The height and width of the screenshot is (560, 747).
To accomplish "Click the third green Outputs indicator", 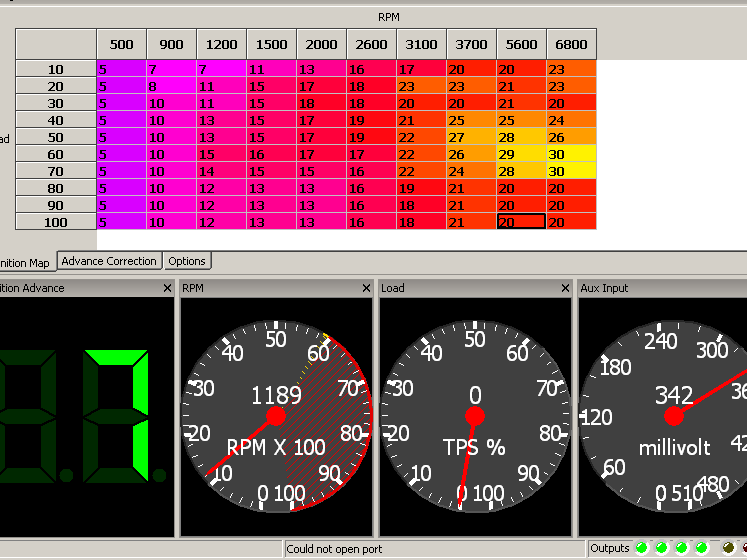I will [x=681, y=548].
